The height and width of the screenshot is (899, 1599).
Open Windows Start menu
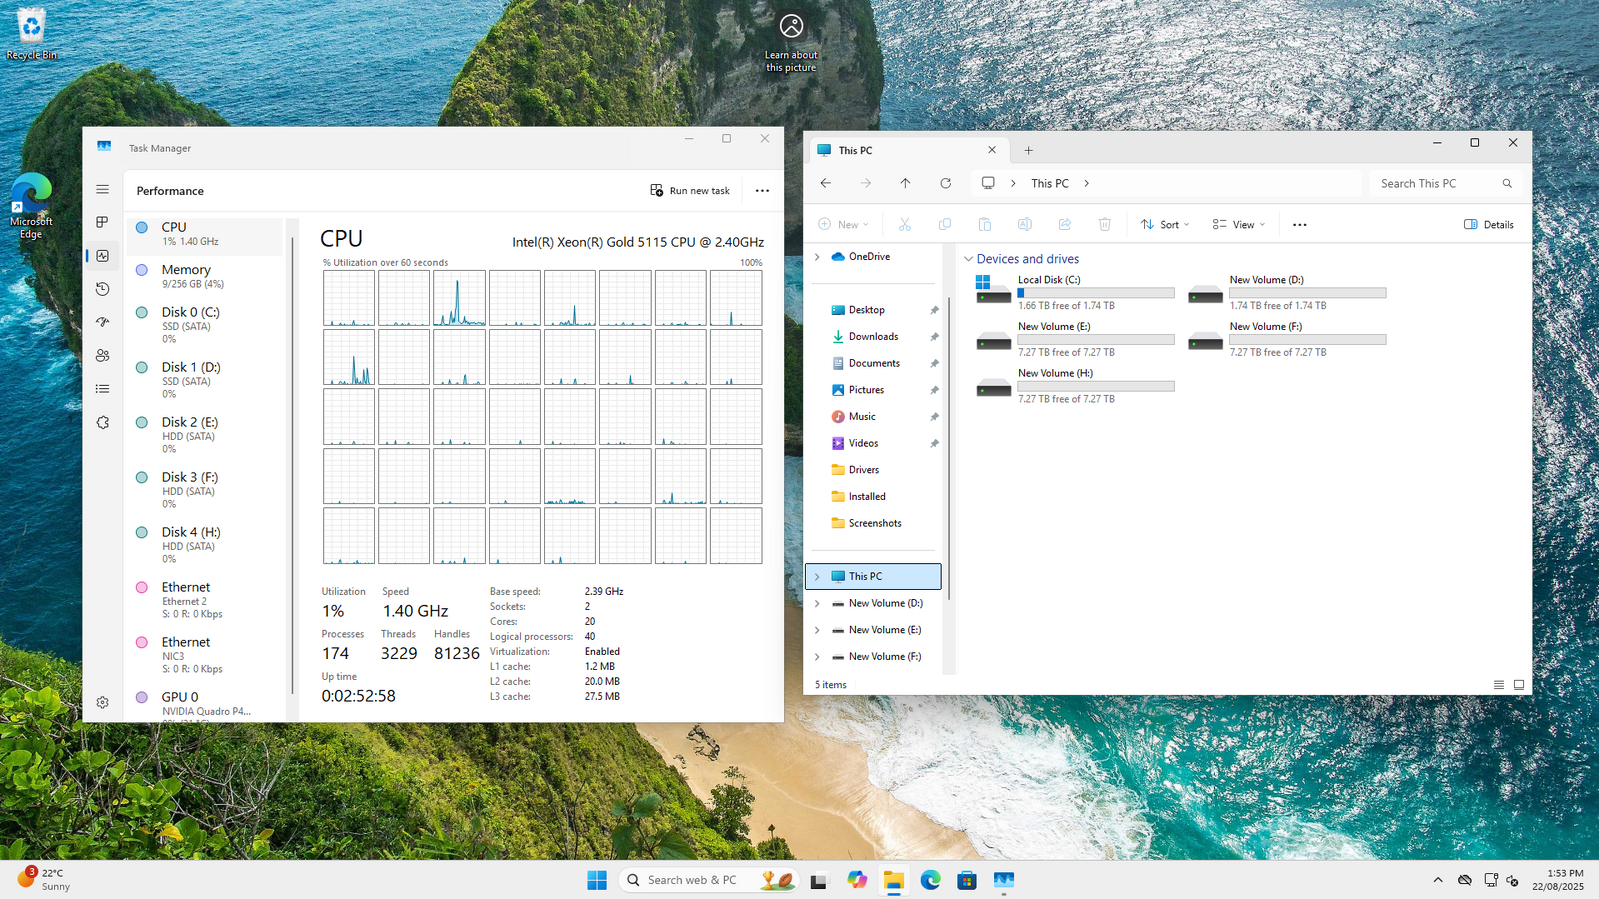click(597, 880)
